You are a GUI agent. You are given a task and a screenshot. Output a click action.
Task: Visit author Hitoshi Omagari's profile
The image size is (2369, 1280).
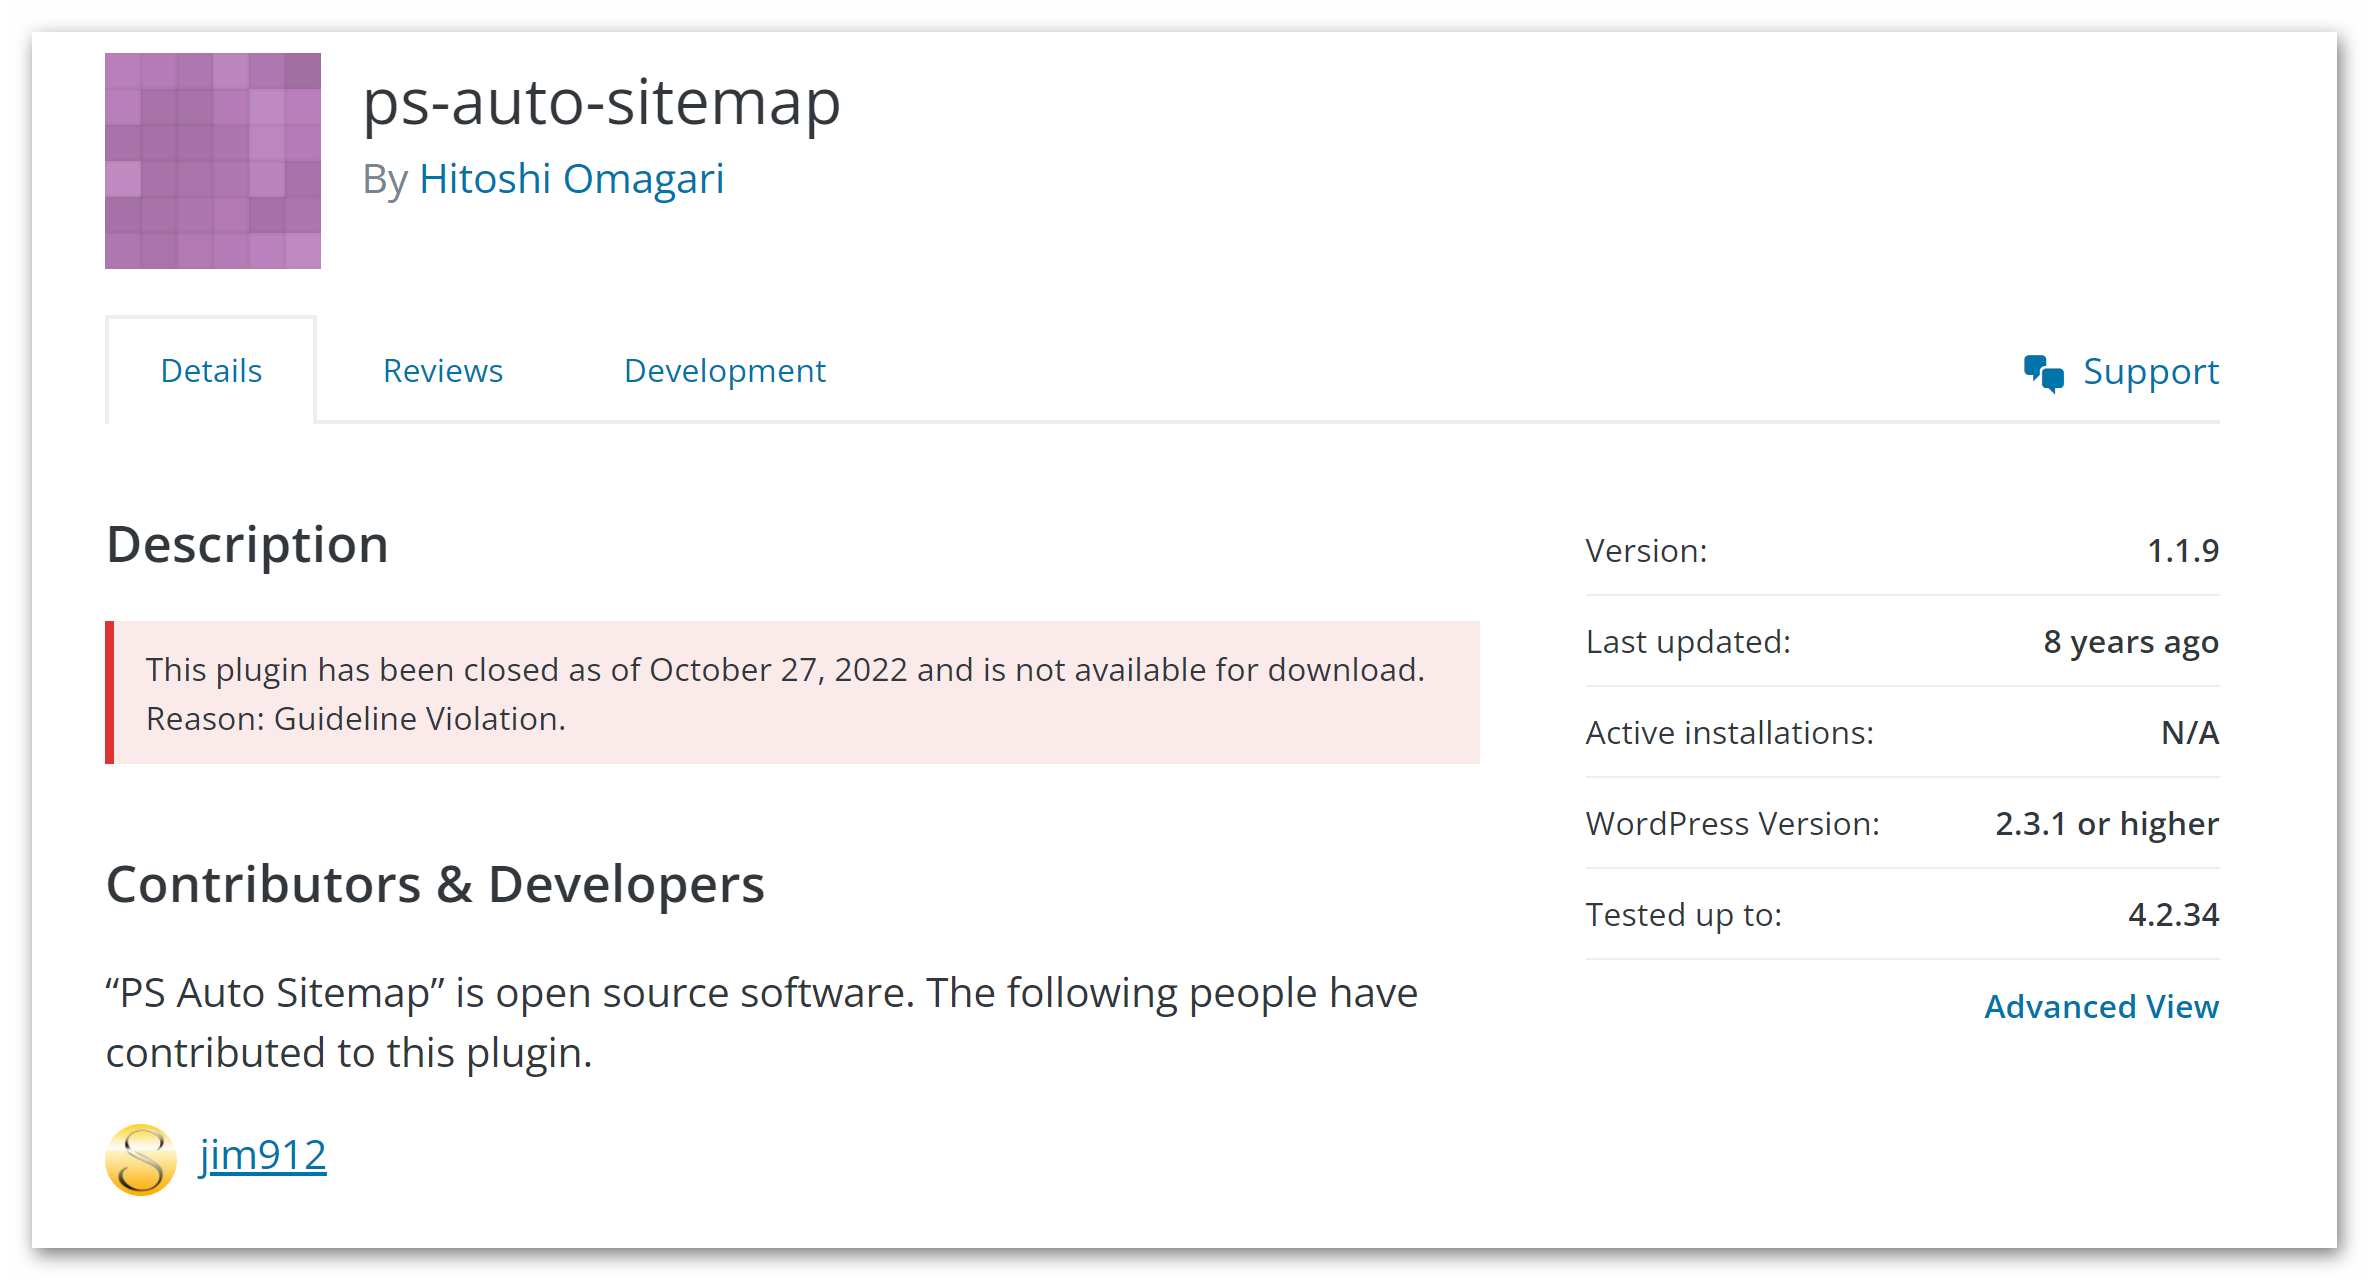tap(571, 179)
